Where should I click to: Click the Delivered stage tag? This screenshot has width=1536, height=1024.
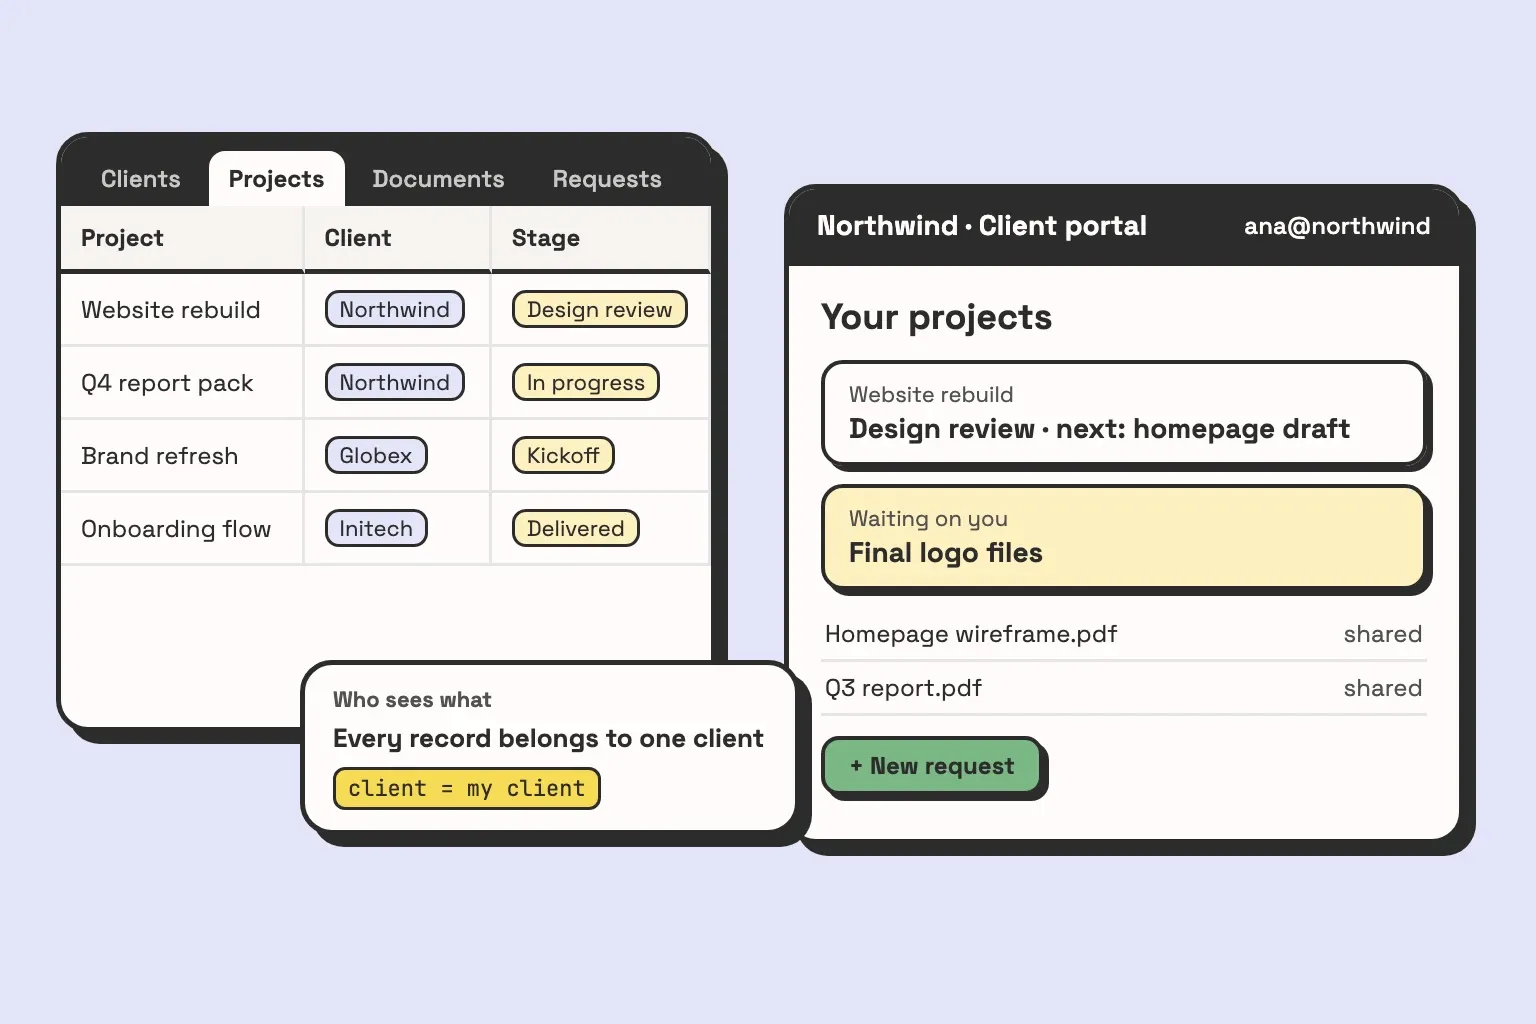(x=576, y=529)
